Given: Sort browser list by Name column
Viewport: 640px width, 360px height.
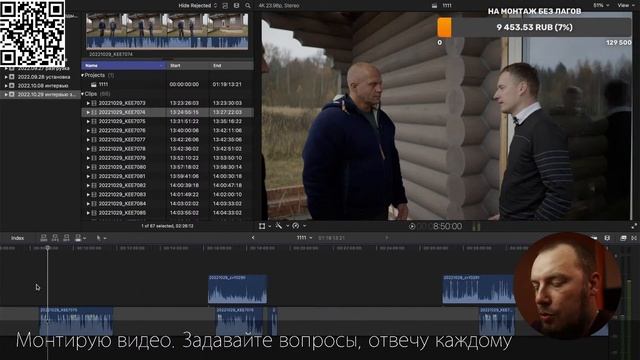Looking at the screenshot, I should pos(124,65).
